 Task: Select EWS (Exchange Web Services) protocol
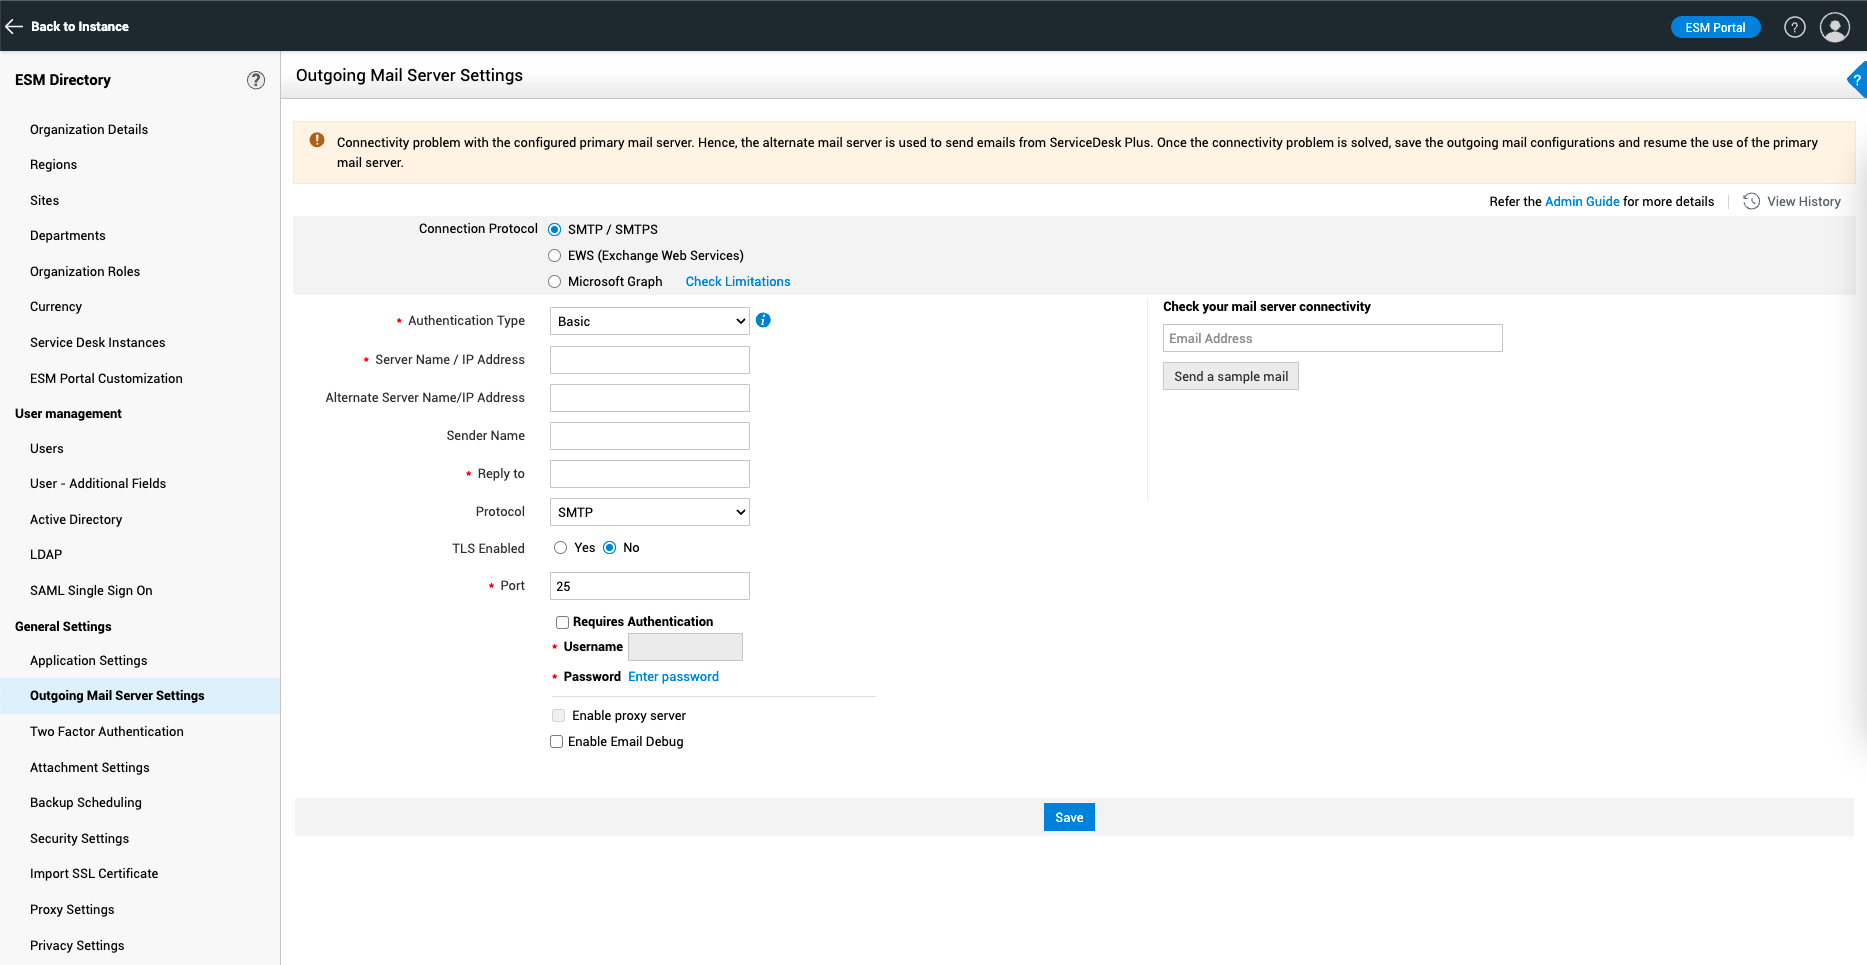pyautogui.click(x=554, y=256)
